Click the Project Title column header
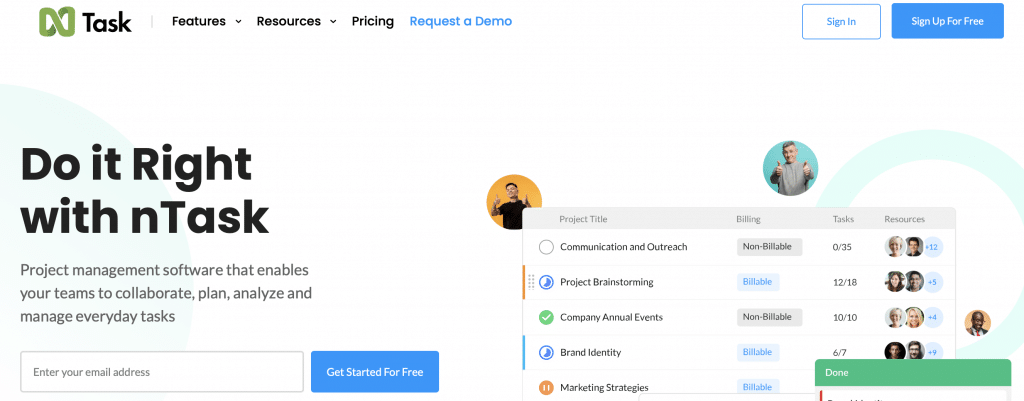Screen dimensions: 1024x401 (x=583, y=219)
